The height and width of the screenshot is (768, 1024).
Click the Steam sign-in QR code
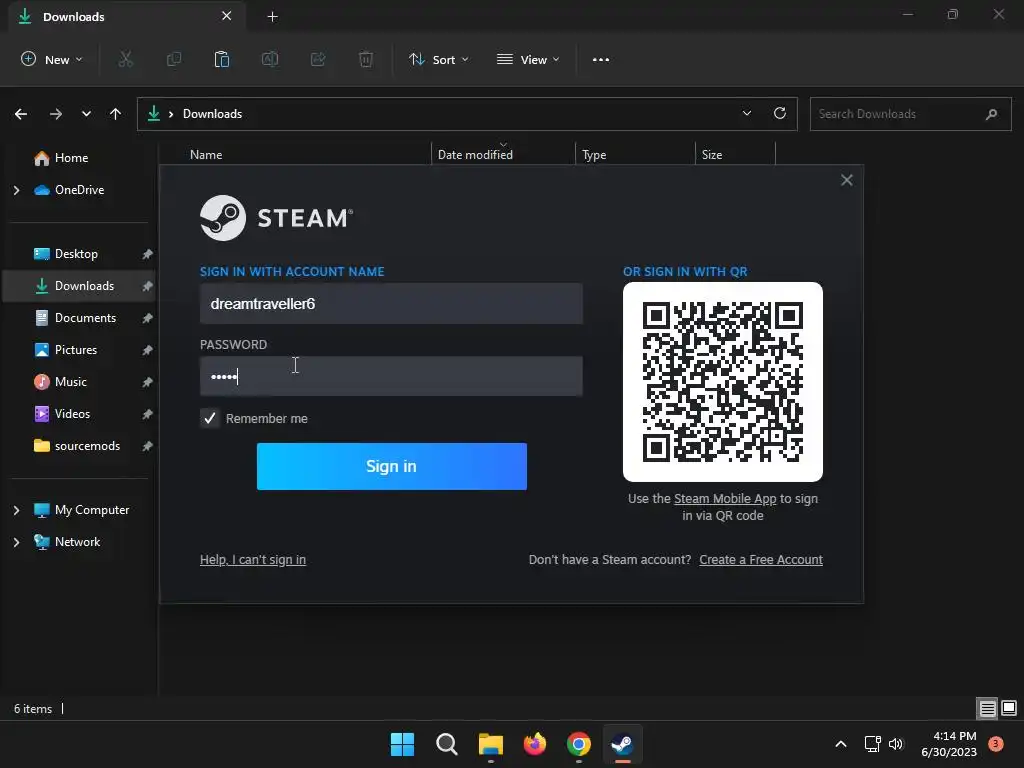coord(722,382)
